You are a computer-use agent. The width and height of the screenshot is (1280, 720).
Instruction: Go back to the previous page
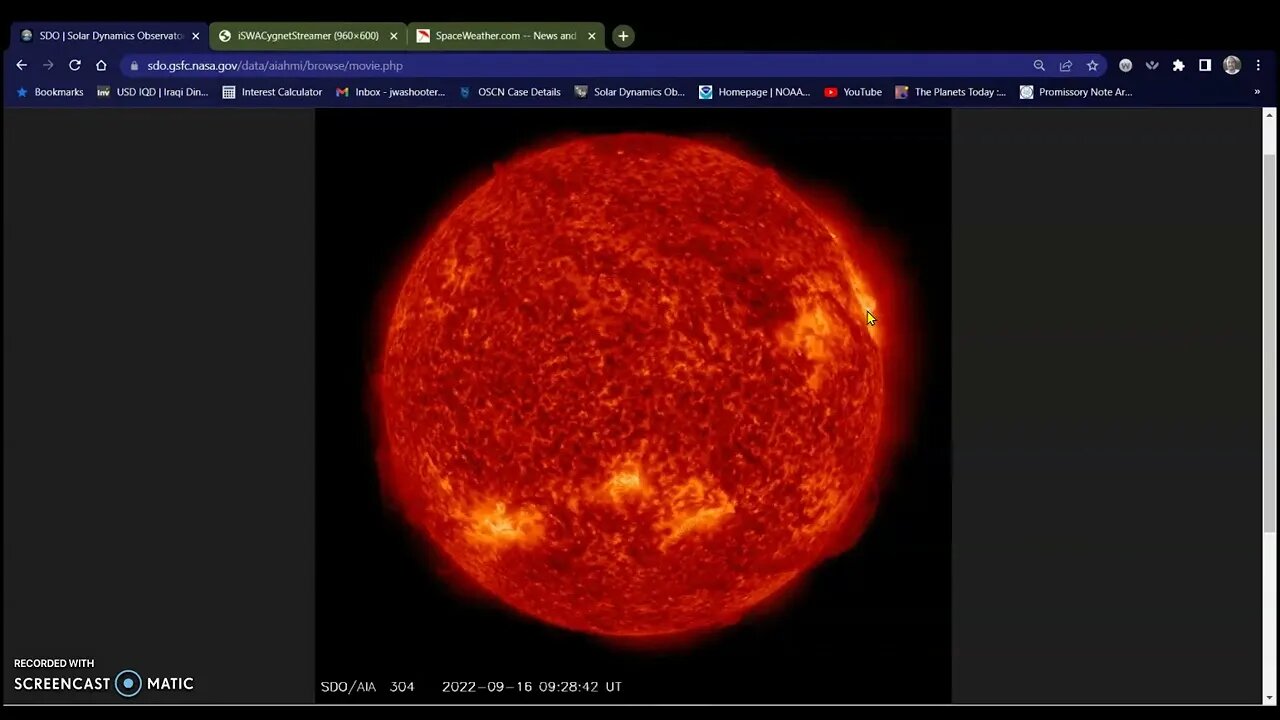tap(22, 65)
